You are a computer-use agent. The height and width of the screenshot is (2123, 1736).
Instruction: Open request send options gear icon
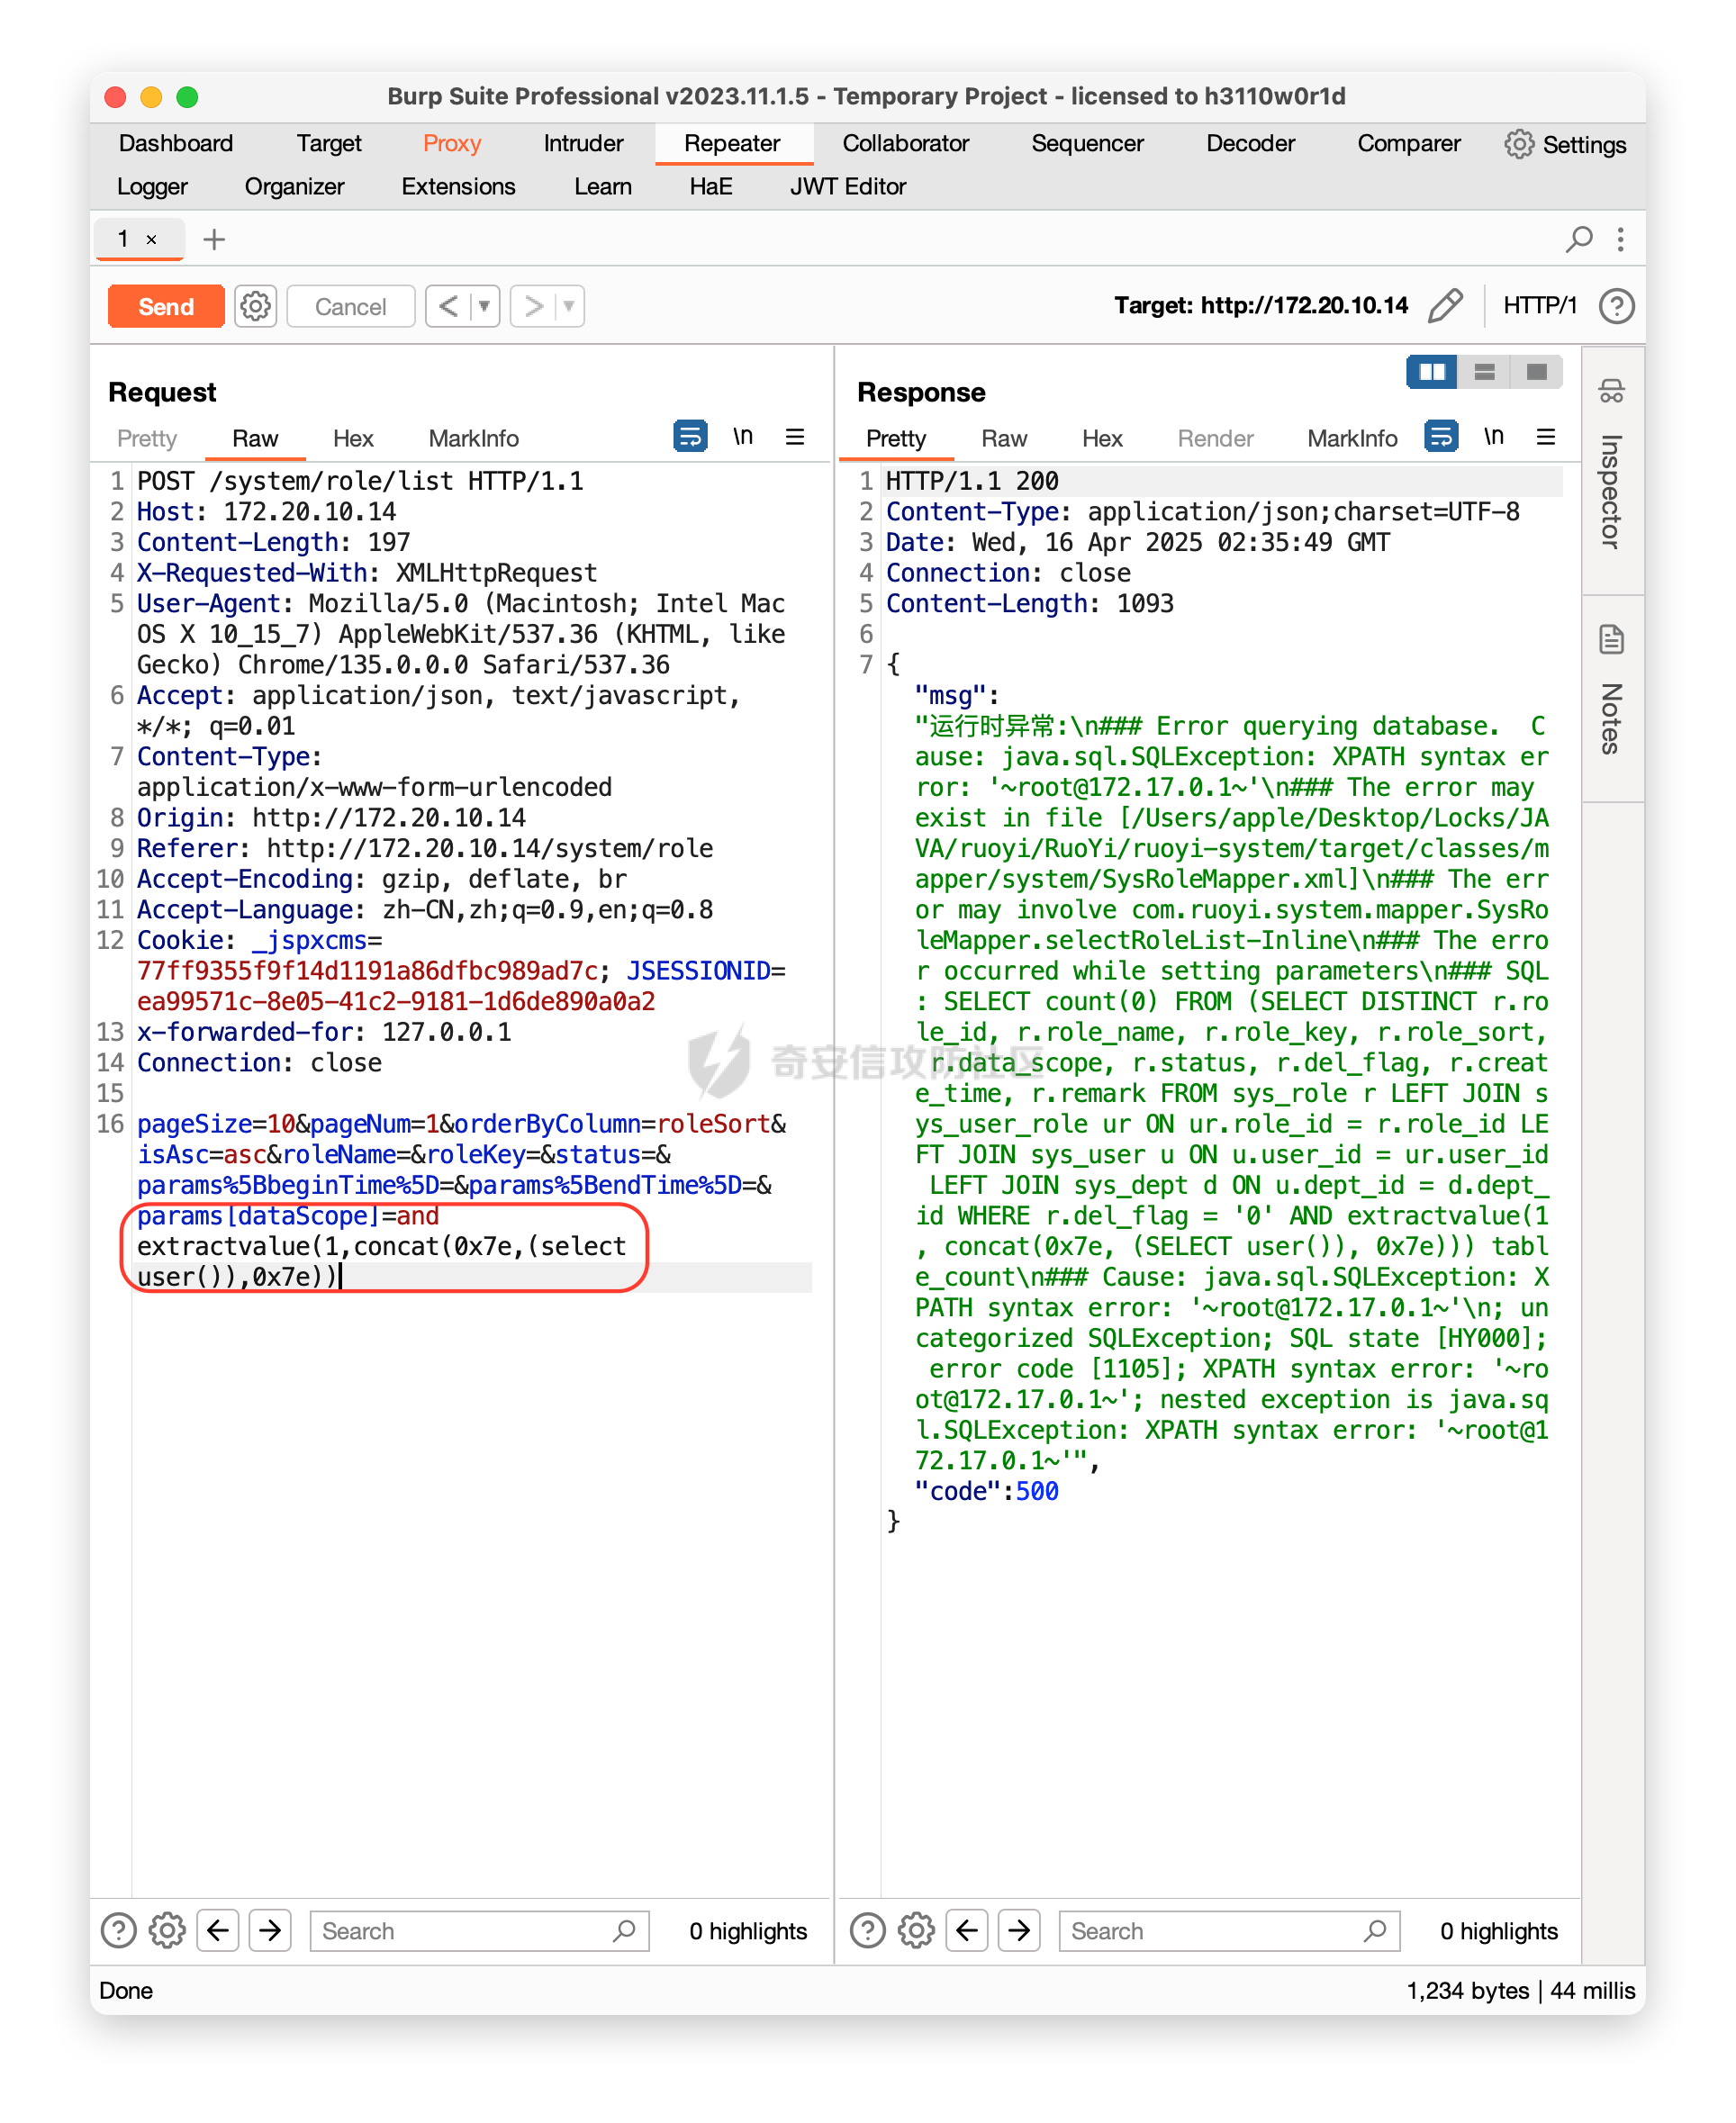256,306
